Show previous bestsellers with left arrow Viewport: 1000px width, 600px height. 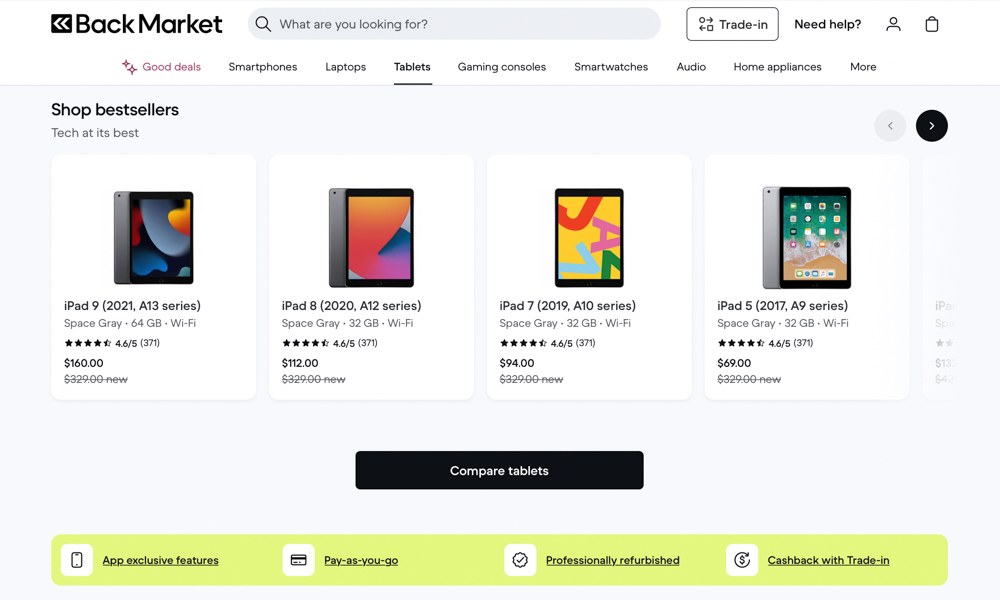pos(890,126)
